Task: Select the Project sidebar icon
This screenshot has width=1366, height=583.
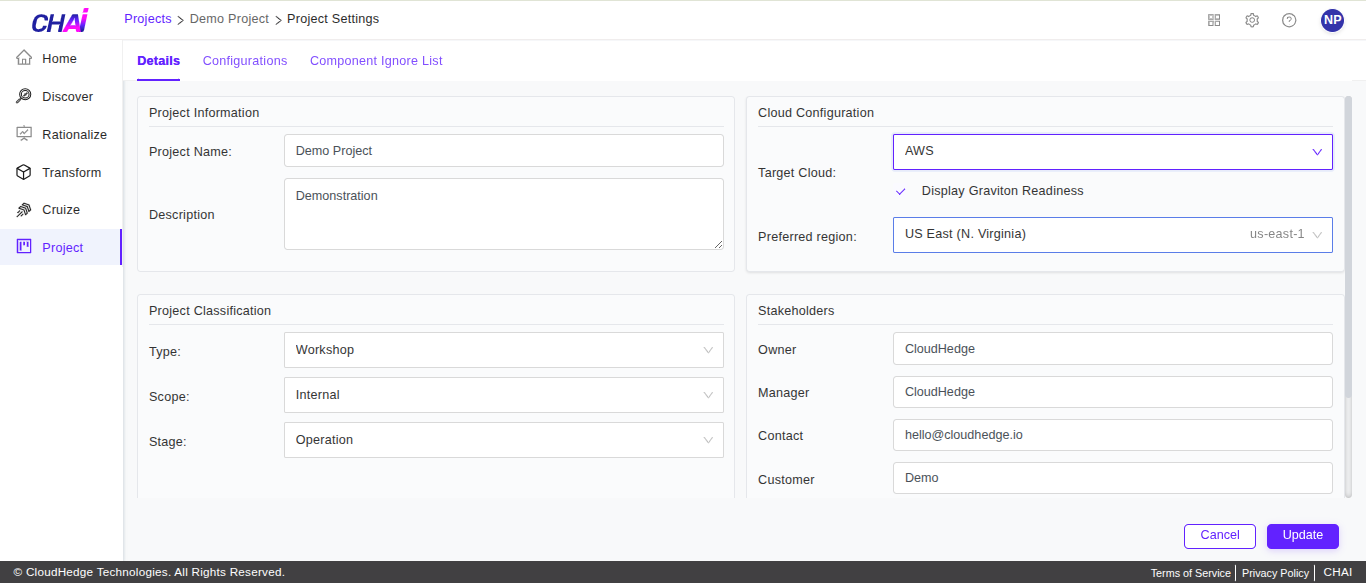Action: tap(24, 247)
